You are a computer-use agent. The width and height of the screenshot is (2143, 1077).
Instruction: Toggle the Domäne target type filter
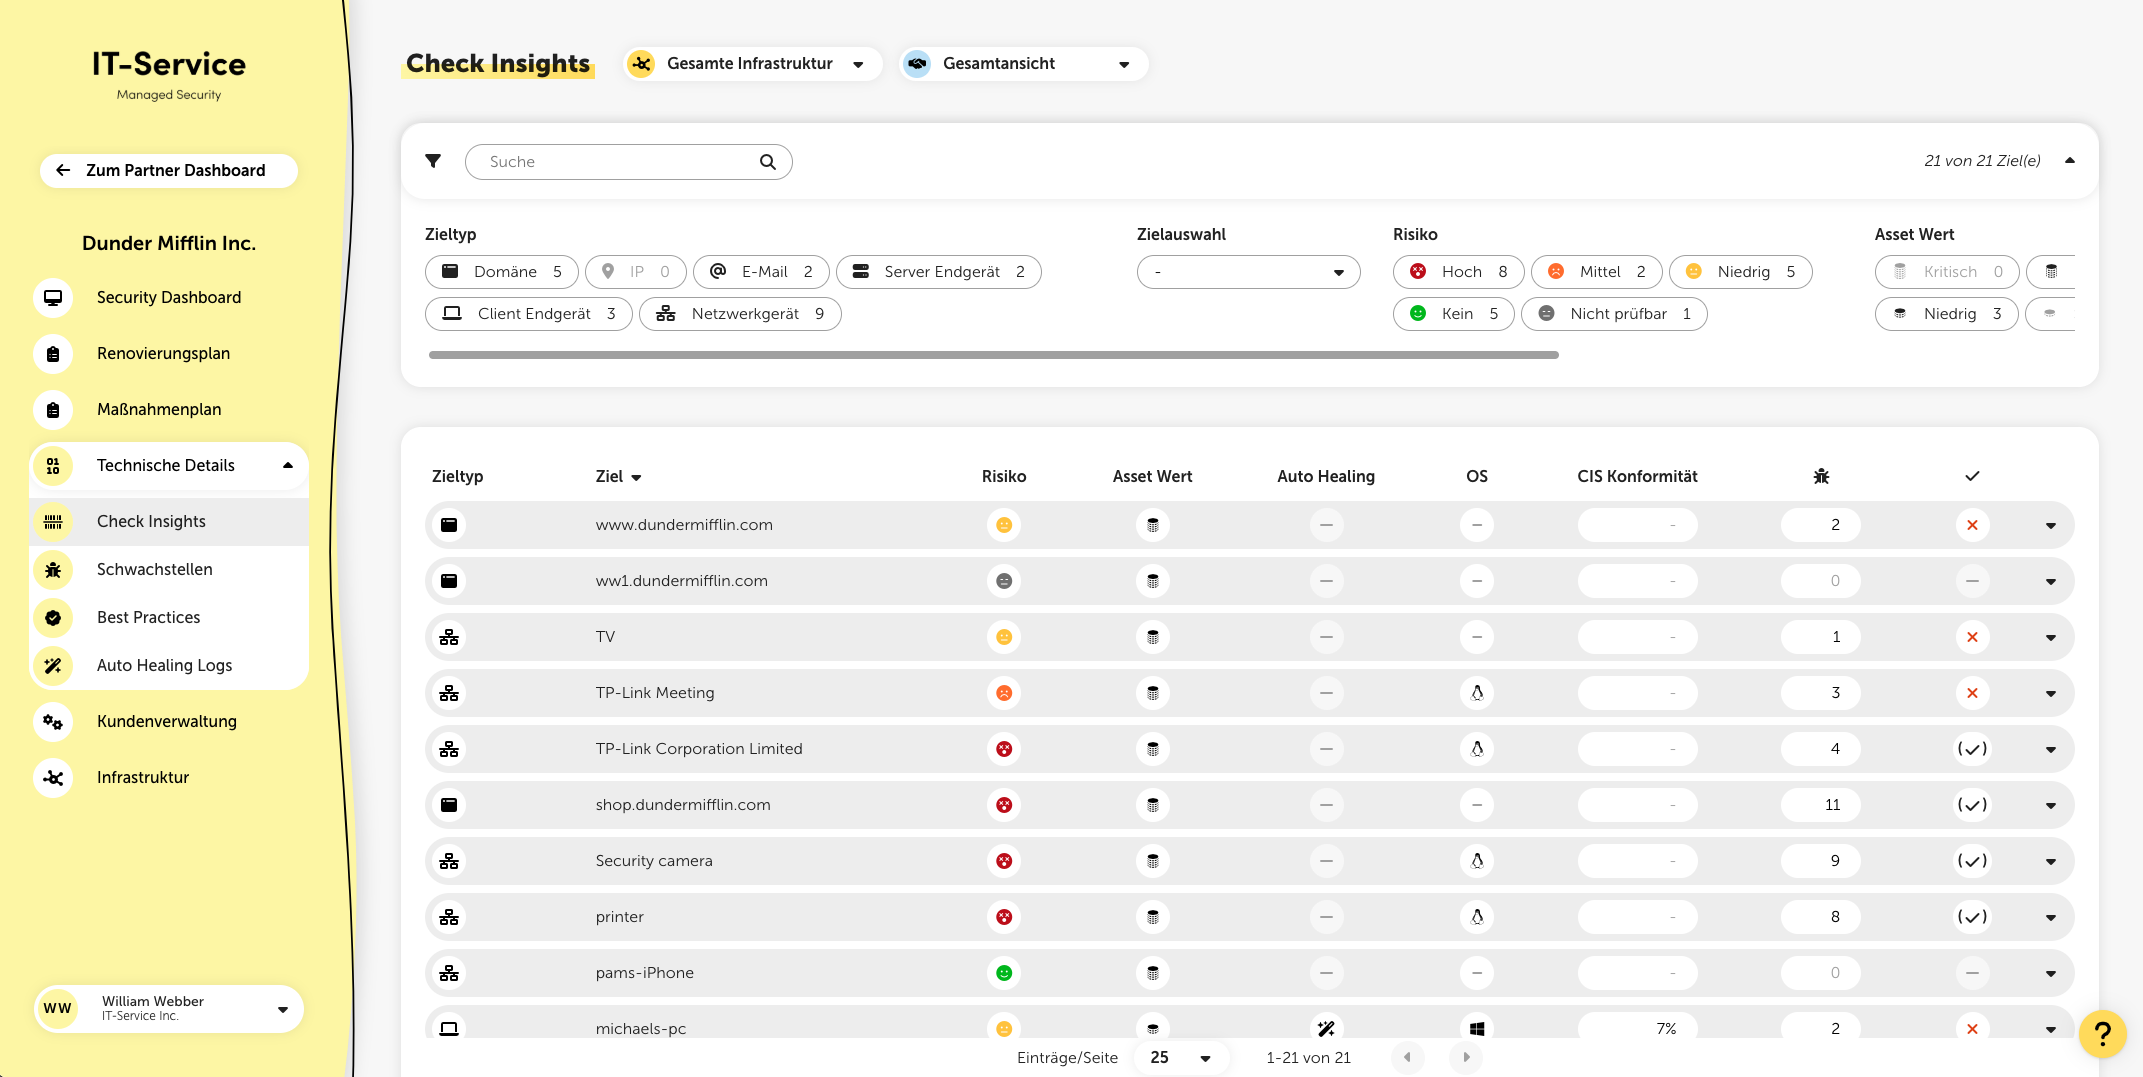502,272
